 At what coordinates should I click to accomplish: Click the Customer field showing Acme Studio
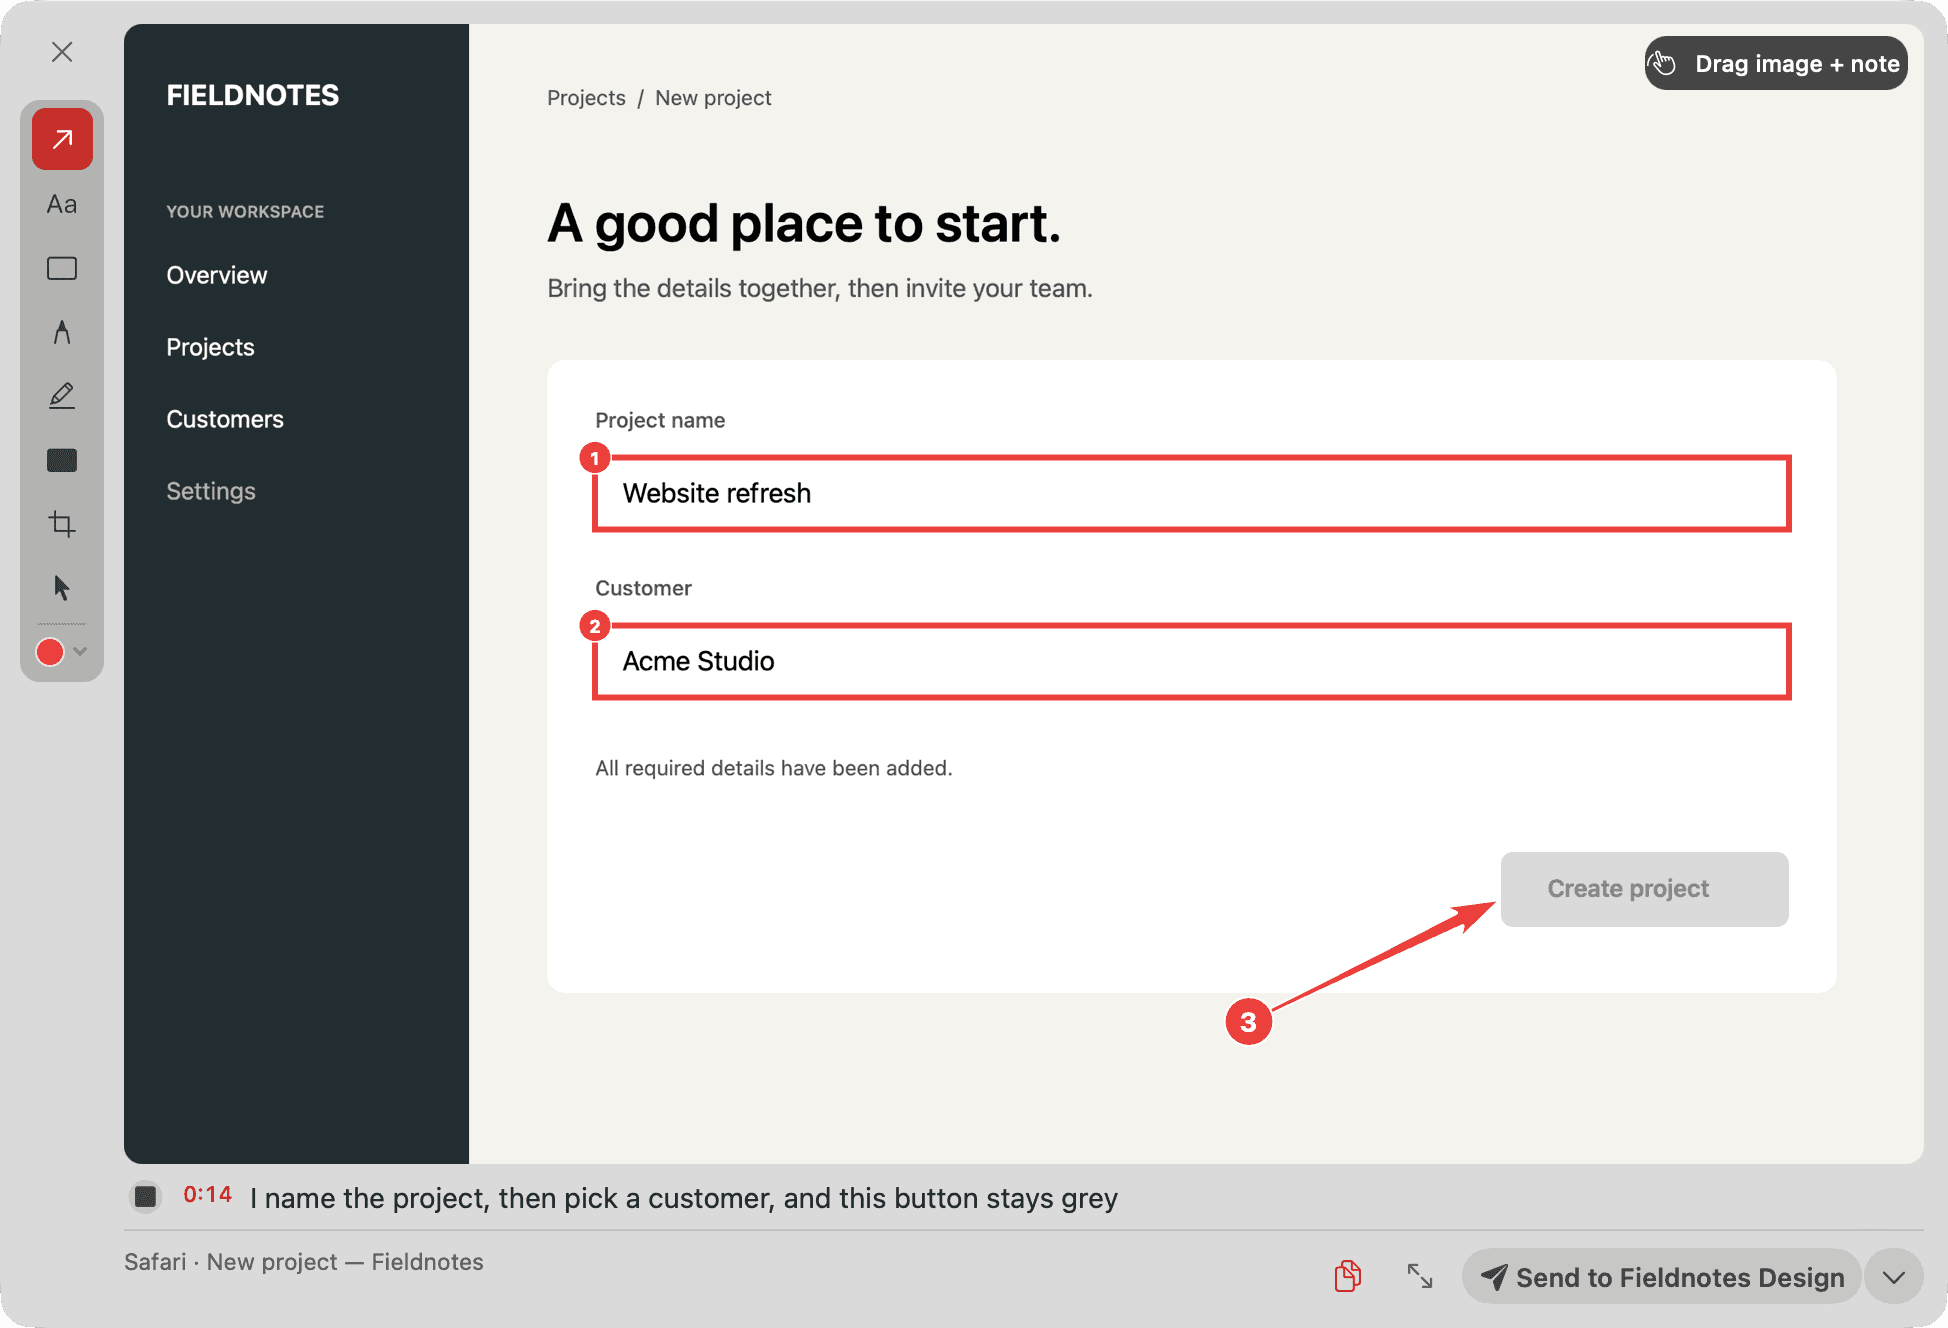pos(1192,662)
